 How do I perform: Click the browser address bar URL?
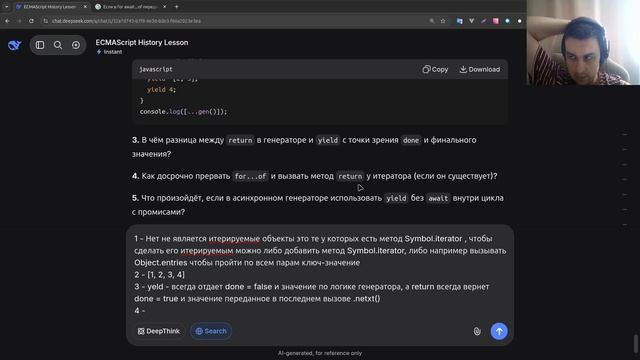tap(127, 21)
